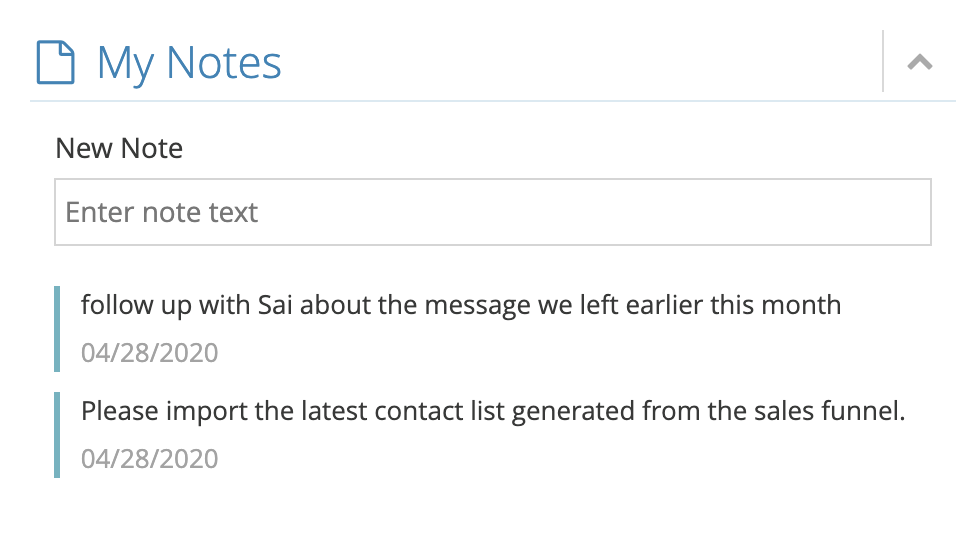
Task: Click the My Notes document icon
Action: (55, 62)
